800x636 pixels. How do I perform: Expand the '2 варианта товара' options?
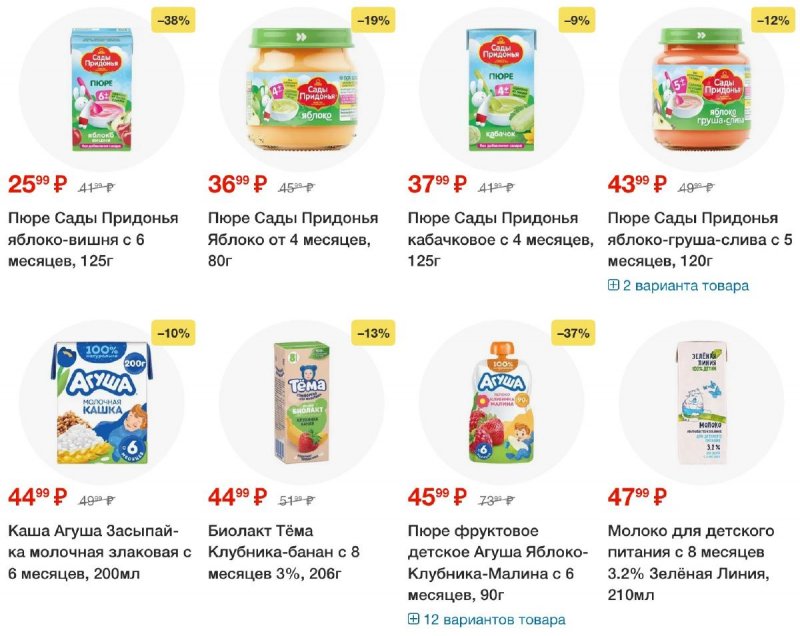click(685, 286)
